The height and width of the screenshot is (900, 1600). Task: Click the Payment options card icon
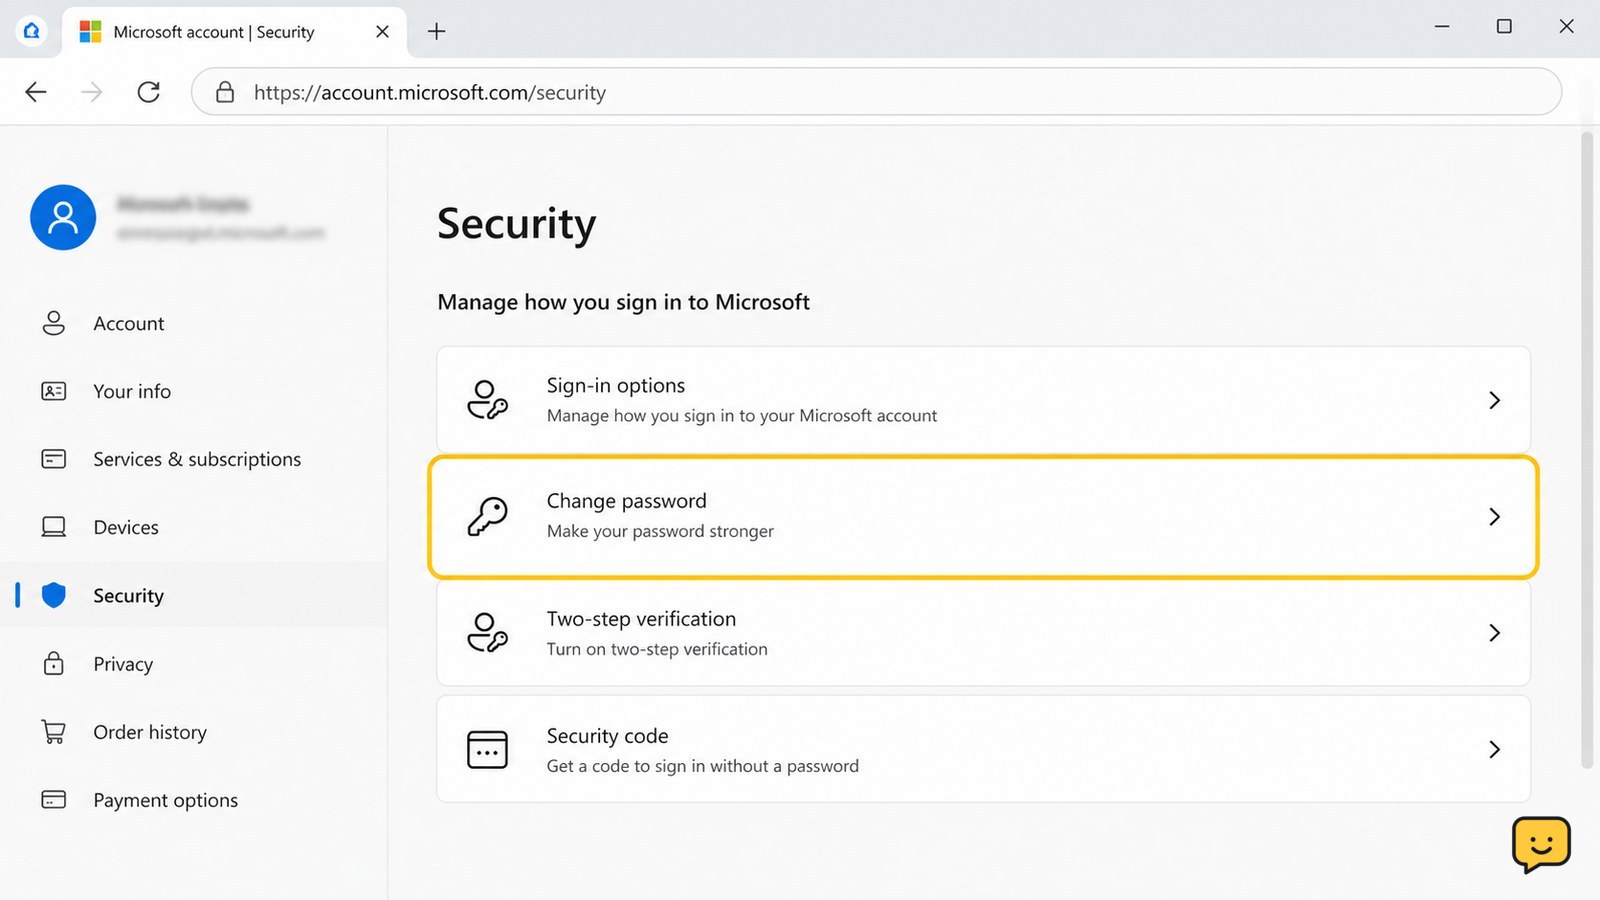click(x=54, y=800)
